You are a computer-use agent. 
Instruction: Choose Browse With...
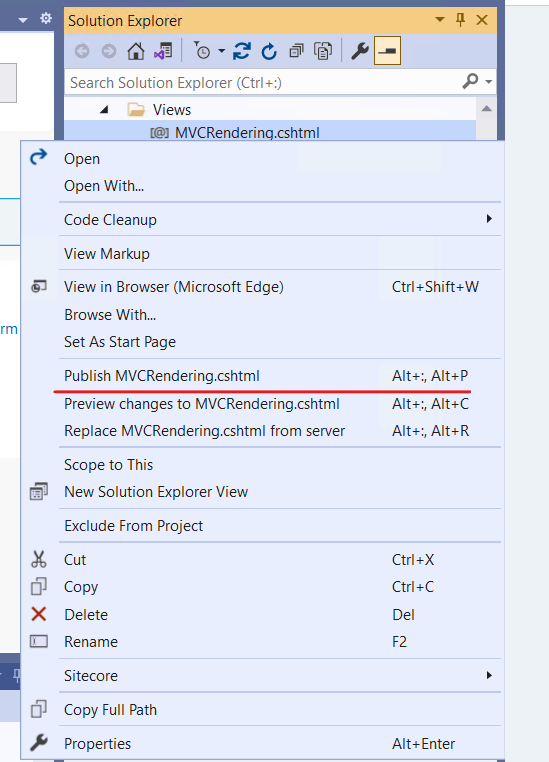coord(262,315)
